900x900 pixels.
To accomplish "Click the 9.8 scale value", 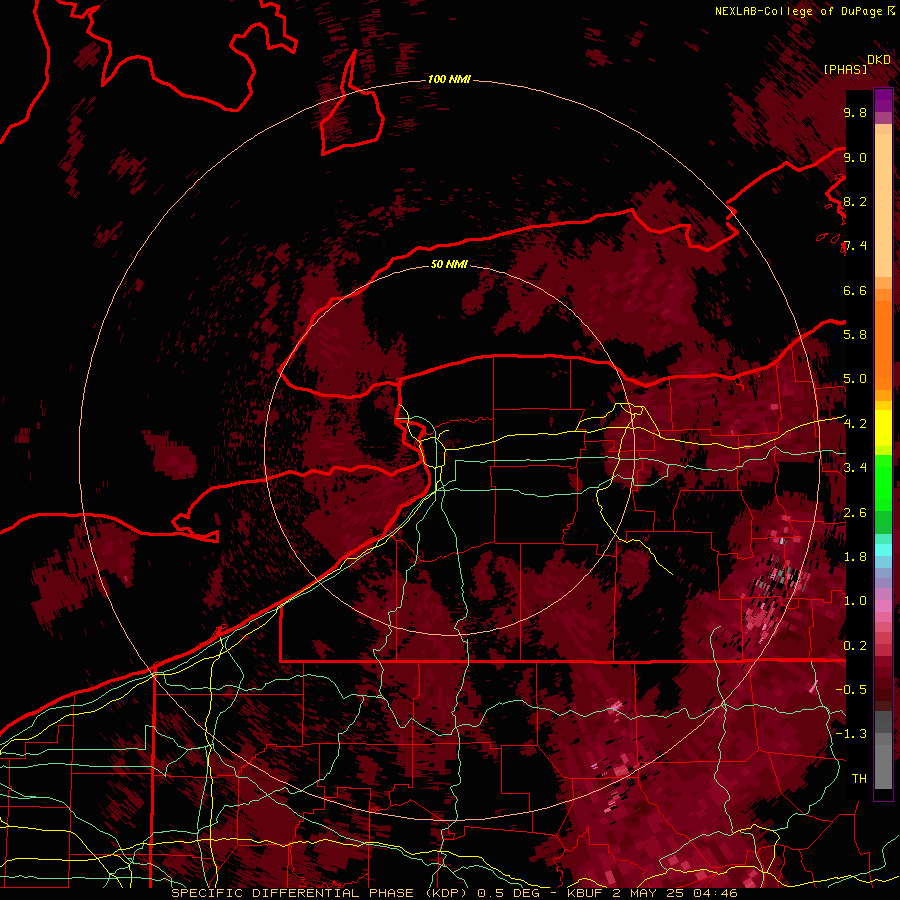I will tap(855, 112).
